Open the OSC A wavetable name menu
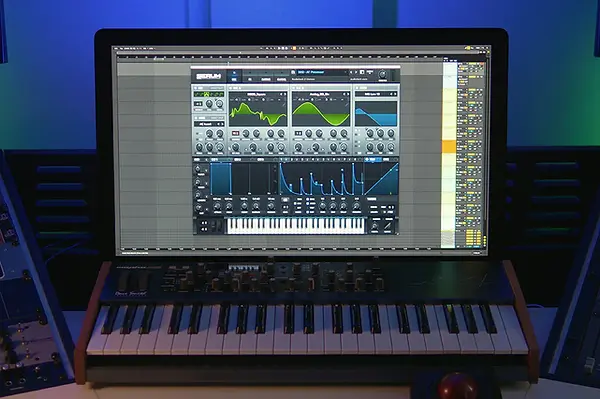Viewport: 600px width, 399px height. pos(256,94)
